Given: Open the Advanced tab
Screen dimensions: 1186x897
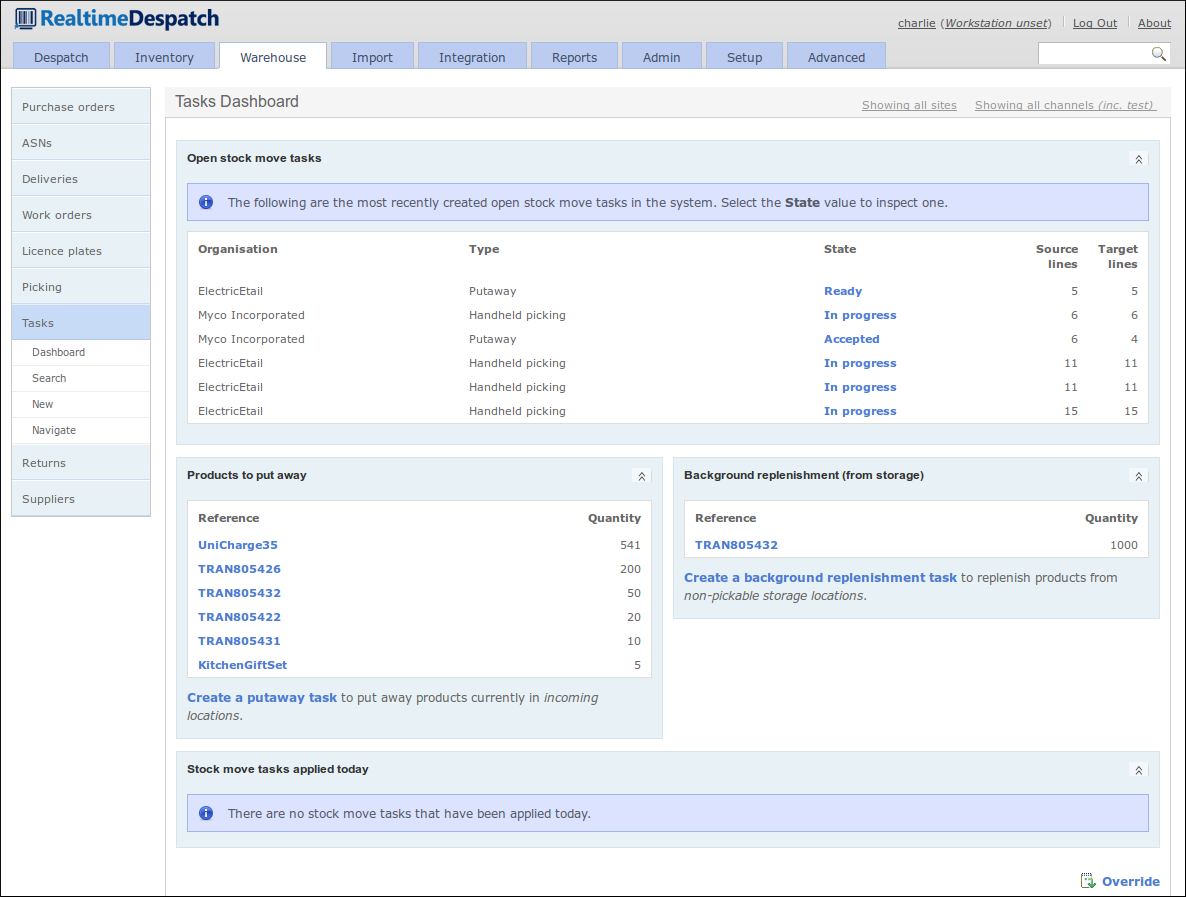Looking at the screenshot, I should pyautogui.click(x=837, y=57).
